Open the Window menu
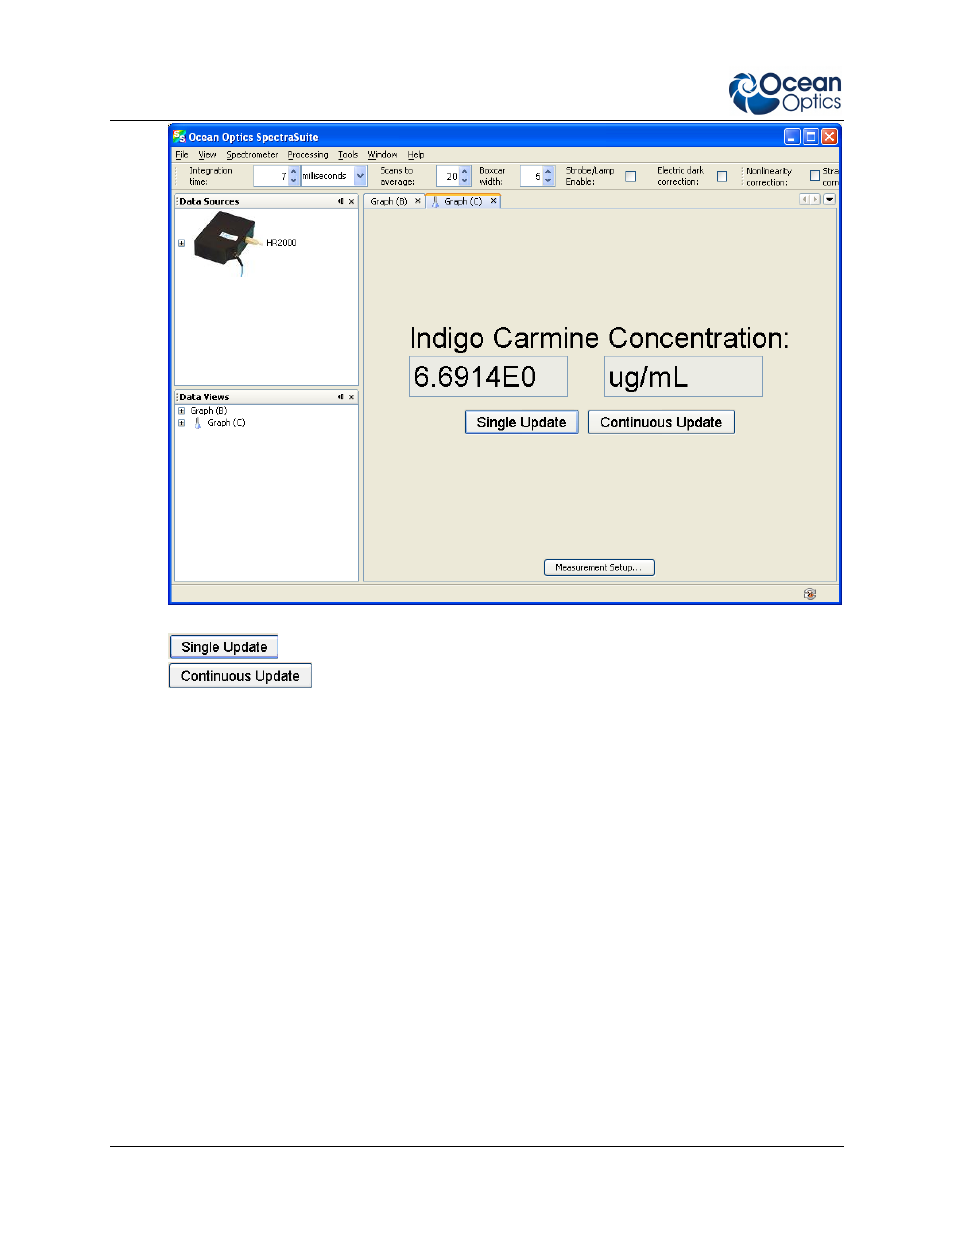Screen dimensions: 954x1235 [382, 155]
